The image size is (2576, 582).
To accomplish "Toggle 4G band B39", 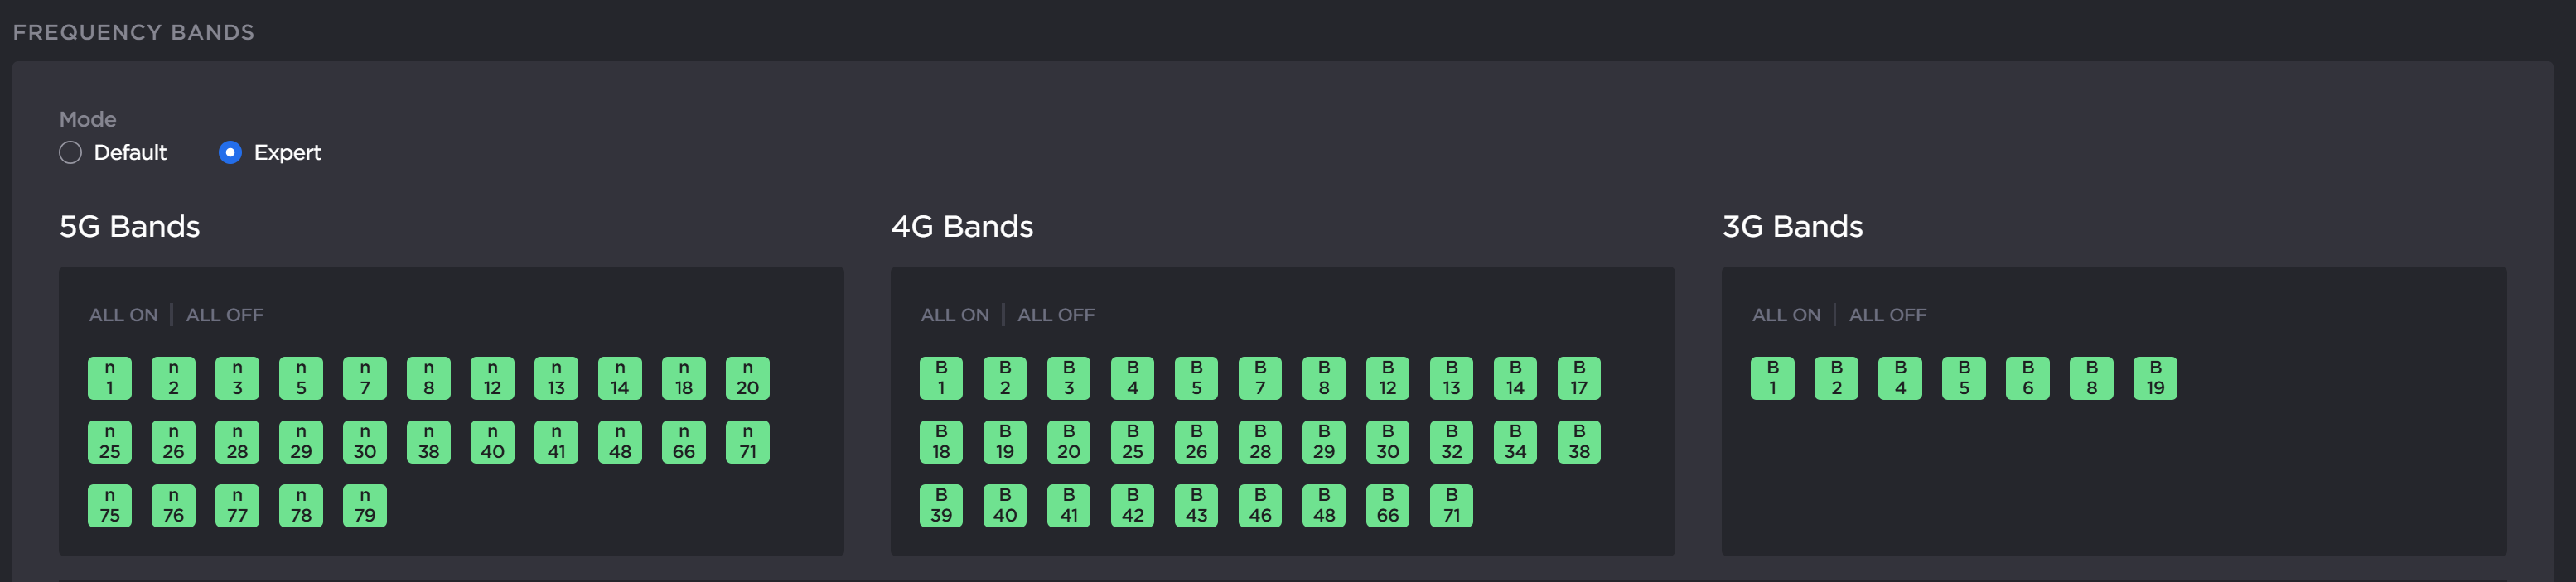I will pyautogui.click(x=941, y=506).
